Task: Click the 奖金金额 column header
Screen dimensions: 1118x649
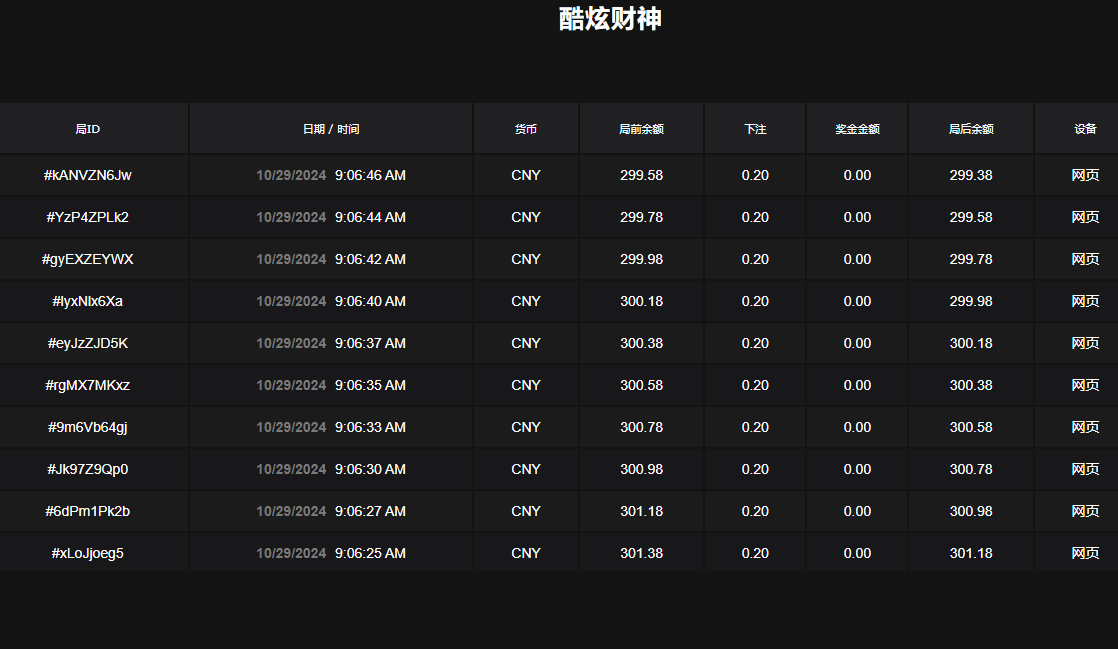Action: [x=855, y=128]
